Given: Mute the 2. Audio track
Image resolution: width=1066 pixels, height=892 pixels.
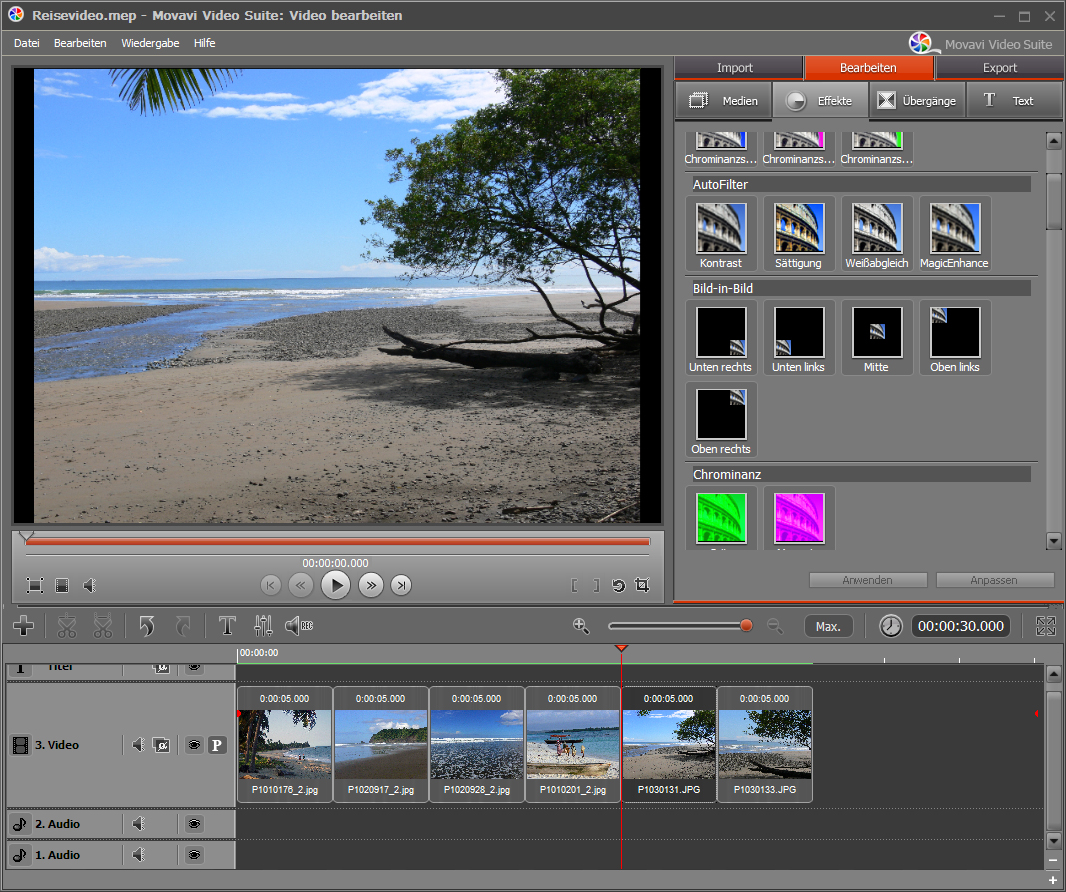Looking at the screenshot, I should click(139, 824).
